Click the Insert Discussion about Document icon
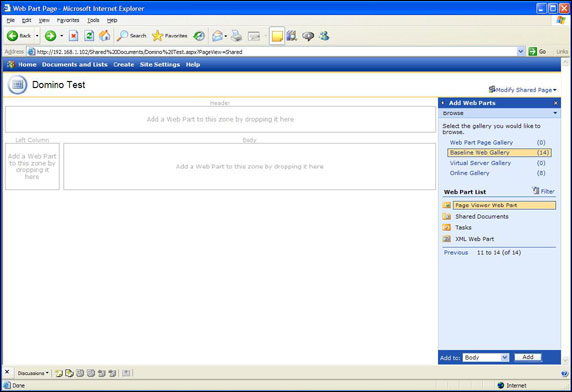The height and width of the screenshot is (392, 572). pyautogui.click(x=69, y=373)
